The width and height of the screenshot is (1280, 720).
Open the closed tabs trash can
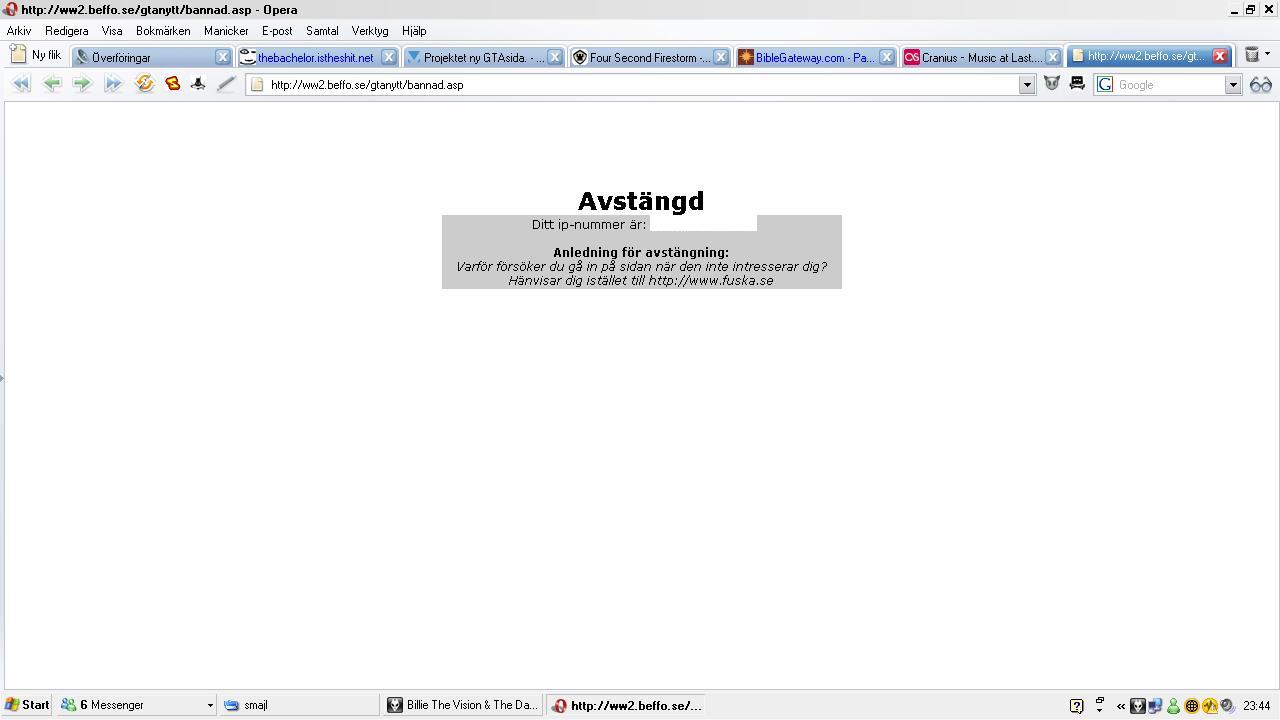[1251, 55]
